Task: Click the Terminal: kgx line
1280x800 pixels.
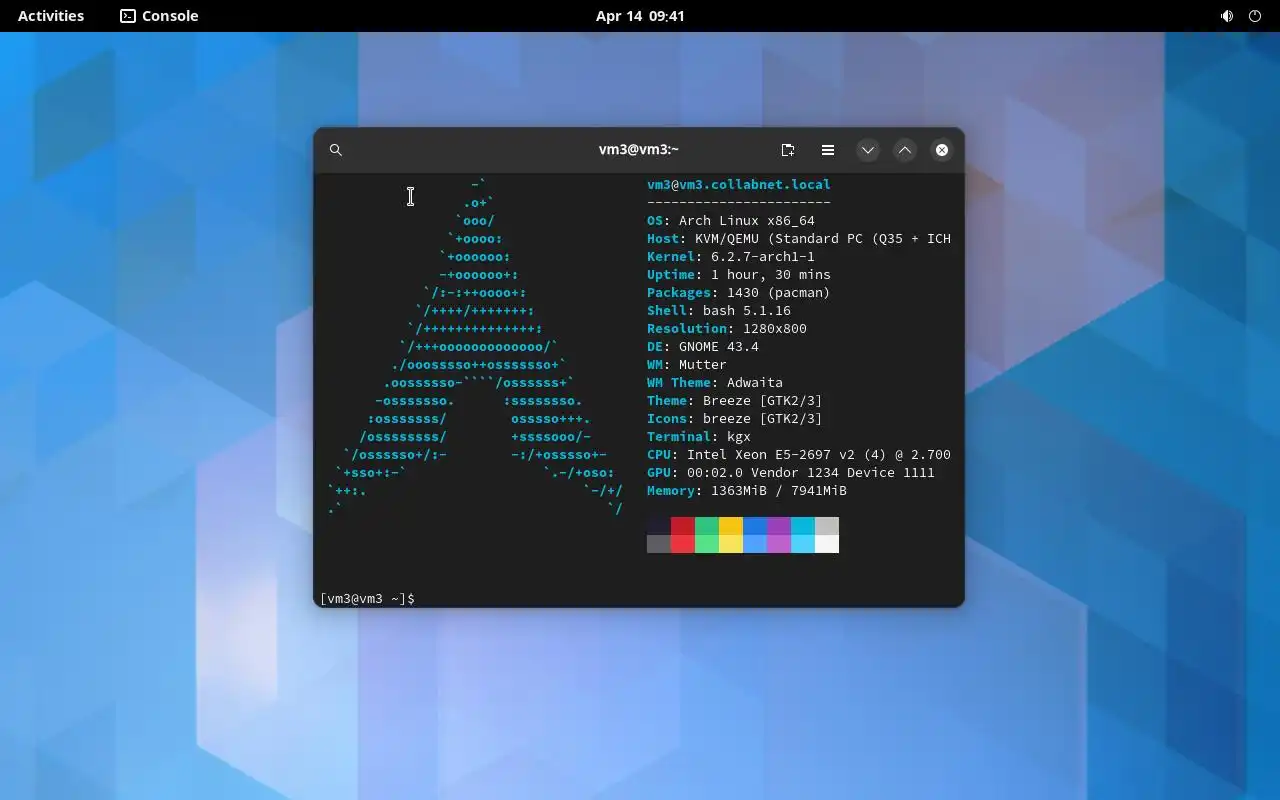Action: 699,437
